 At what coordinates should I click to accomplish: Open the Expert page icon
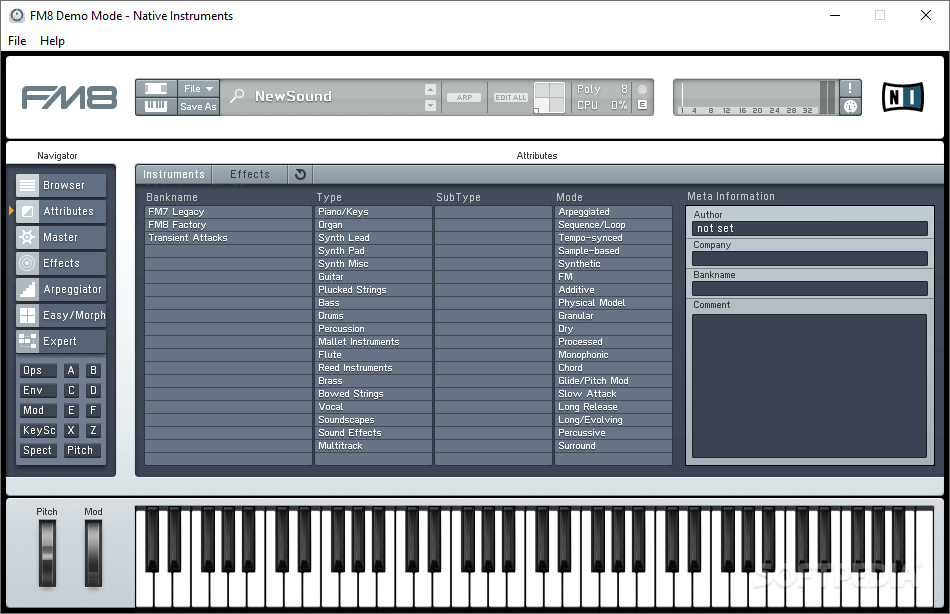point(27,341)
